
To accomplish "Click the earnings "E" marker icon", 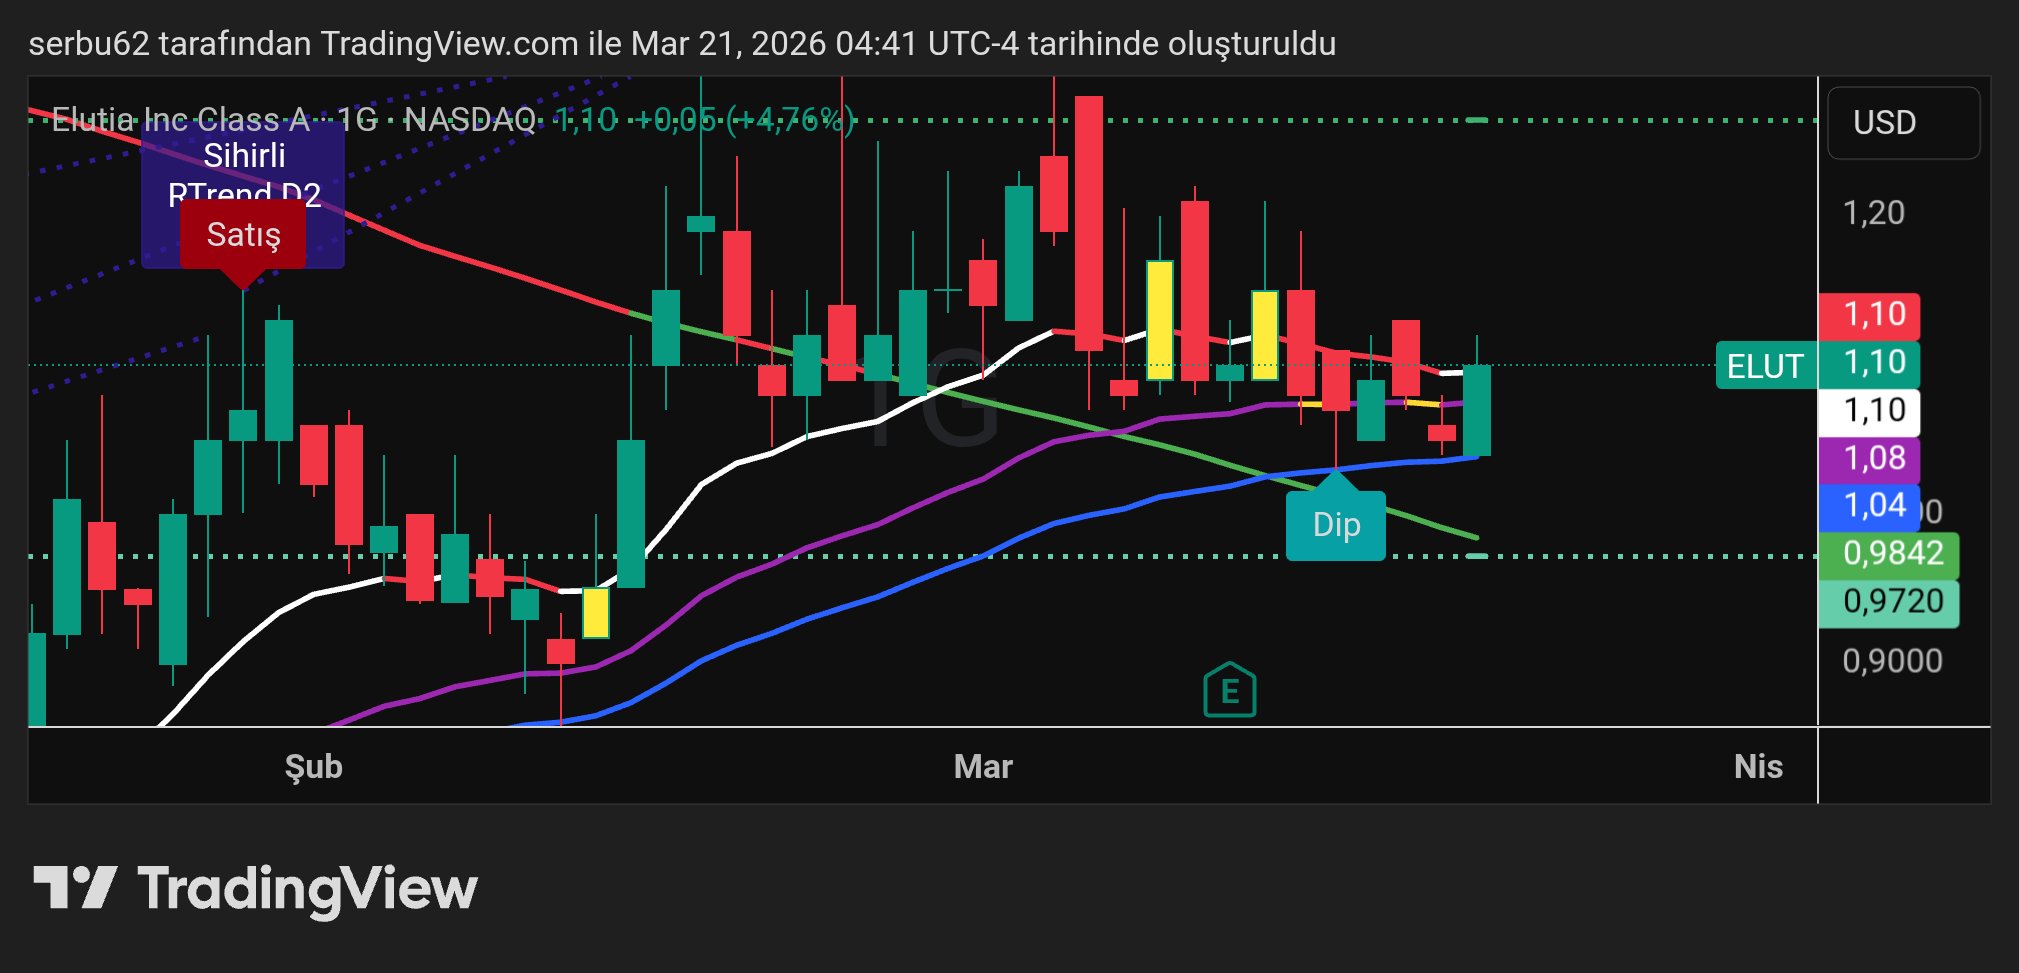I will (1229, 690).
